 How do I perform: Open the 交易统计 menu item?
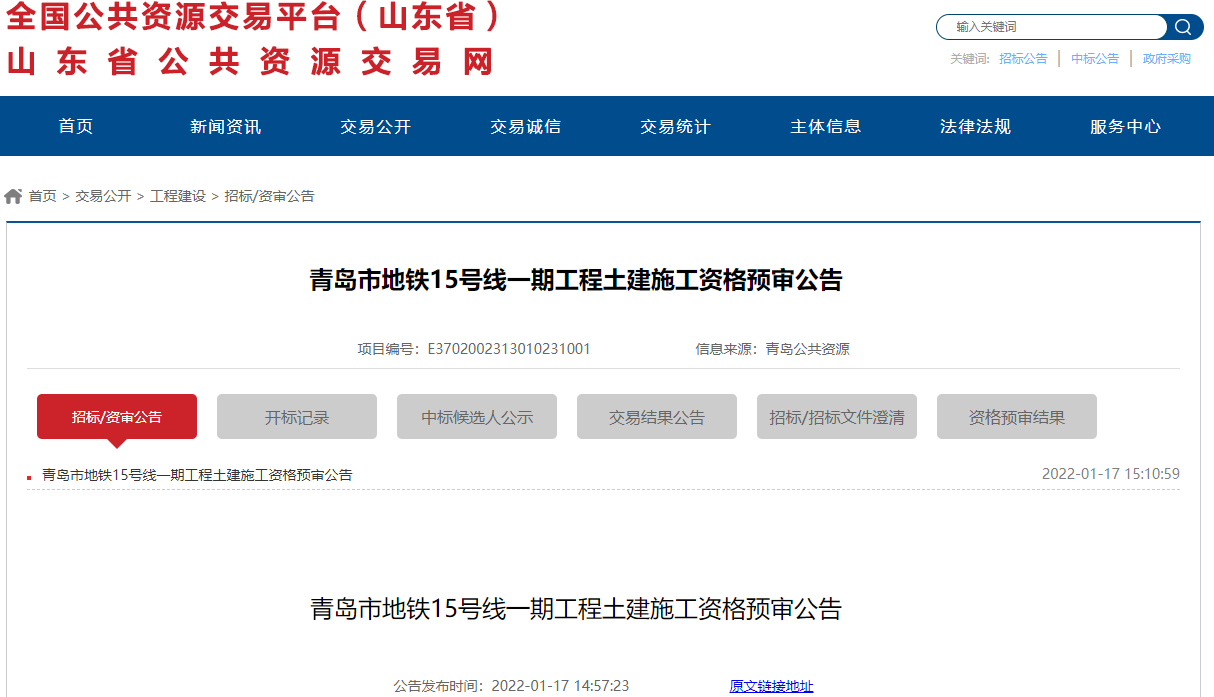click(x=675, y=126)
